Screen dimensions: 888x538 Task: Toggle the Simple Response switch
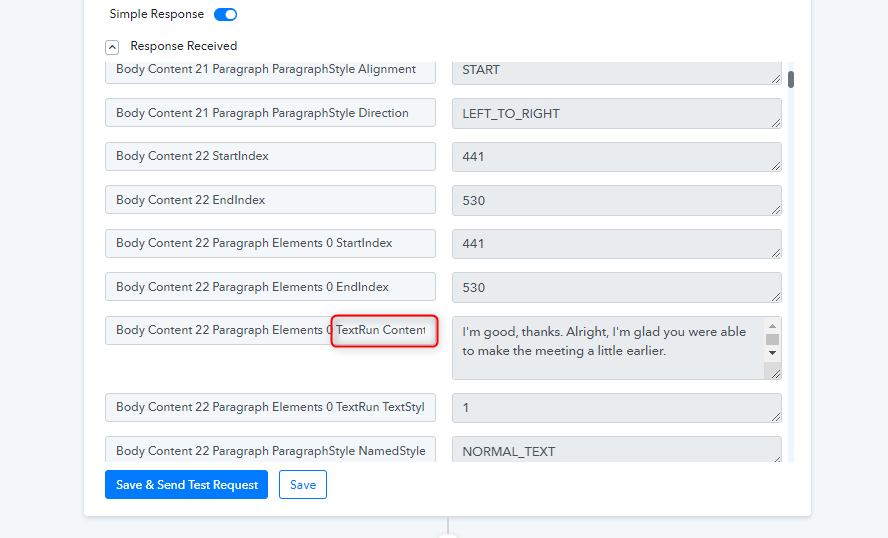(225, 15)
